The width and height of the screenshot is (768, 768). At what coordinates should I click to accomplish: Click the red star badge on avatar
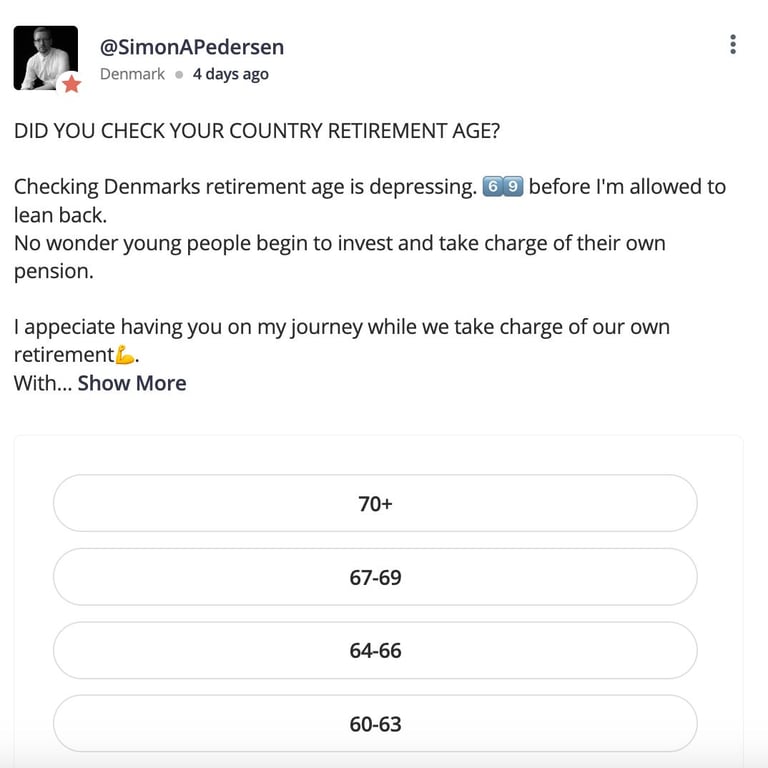[x=71, y=84]
